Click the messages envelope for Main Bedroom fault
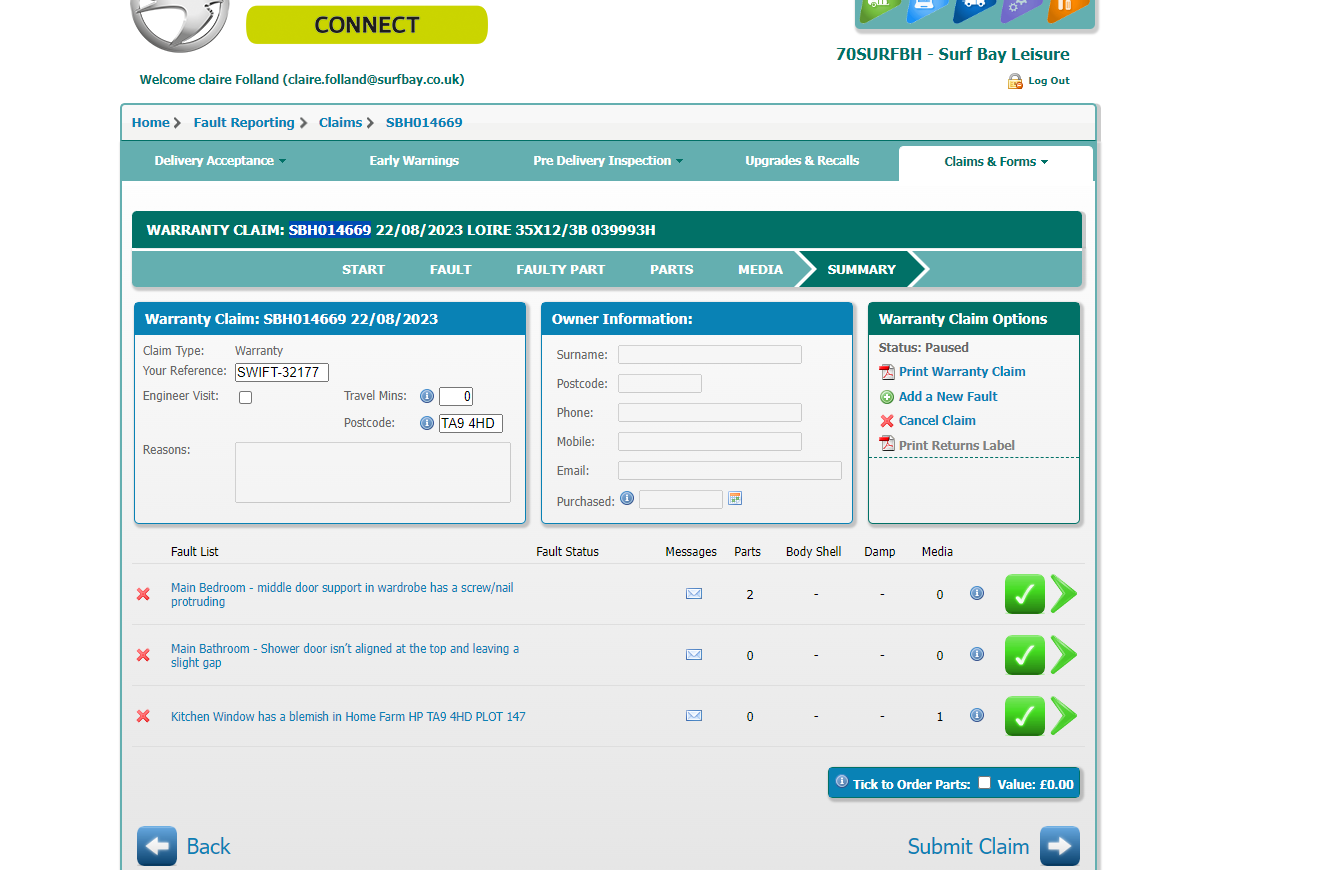This screenshot has height=870, width=1337. 694,594
